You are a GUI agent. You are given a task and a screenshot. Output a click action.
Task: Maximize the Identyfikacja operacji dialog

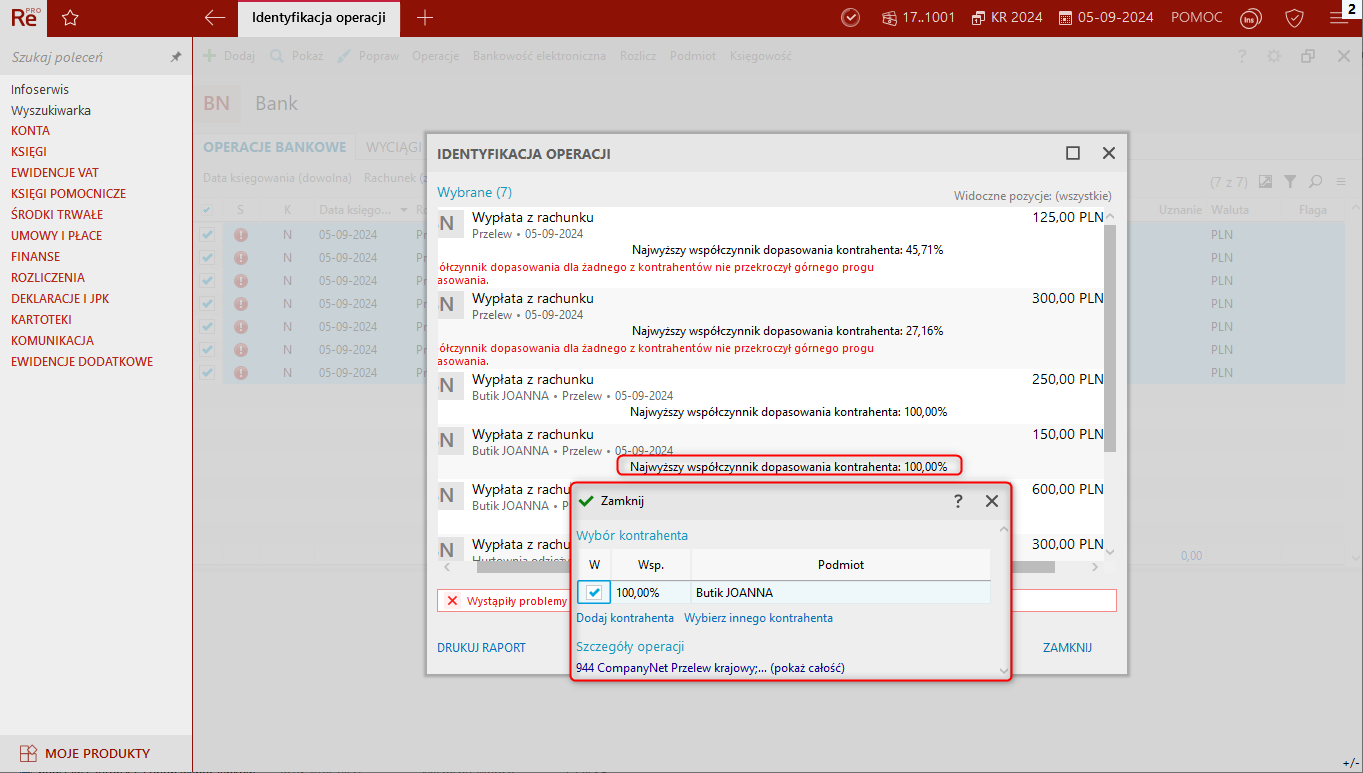click(1073, 153)
